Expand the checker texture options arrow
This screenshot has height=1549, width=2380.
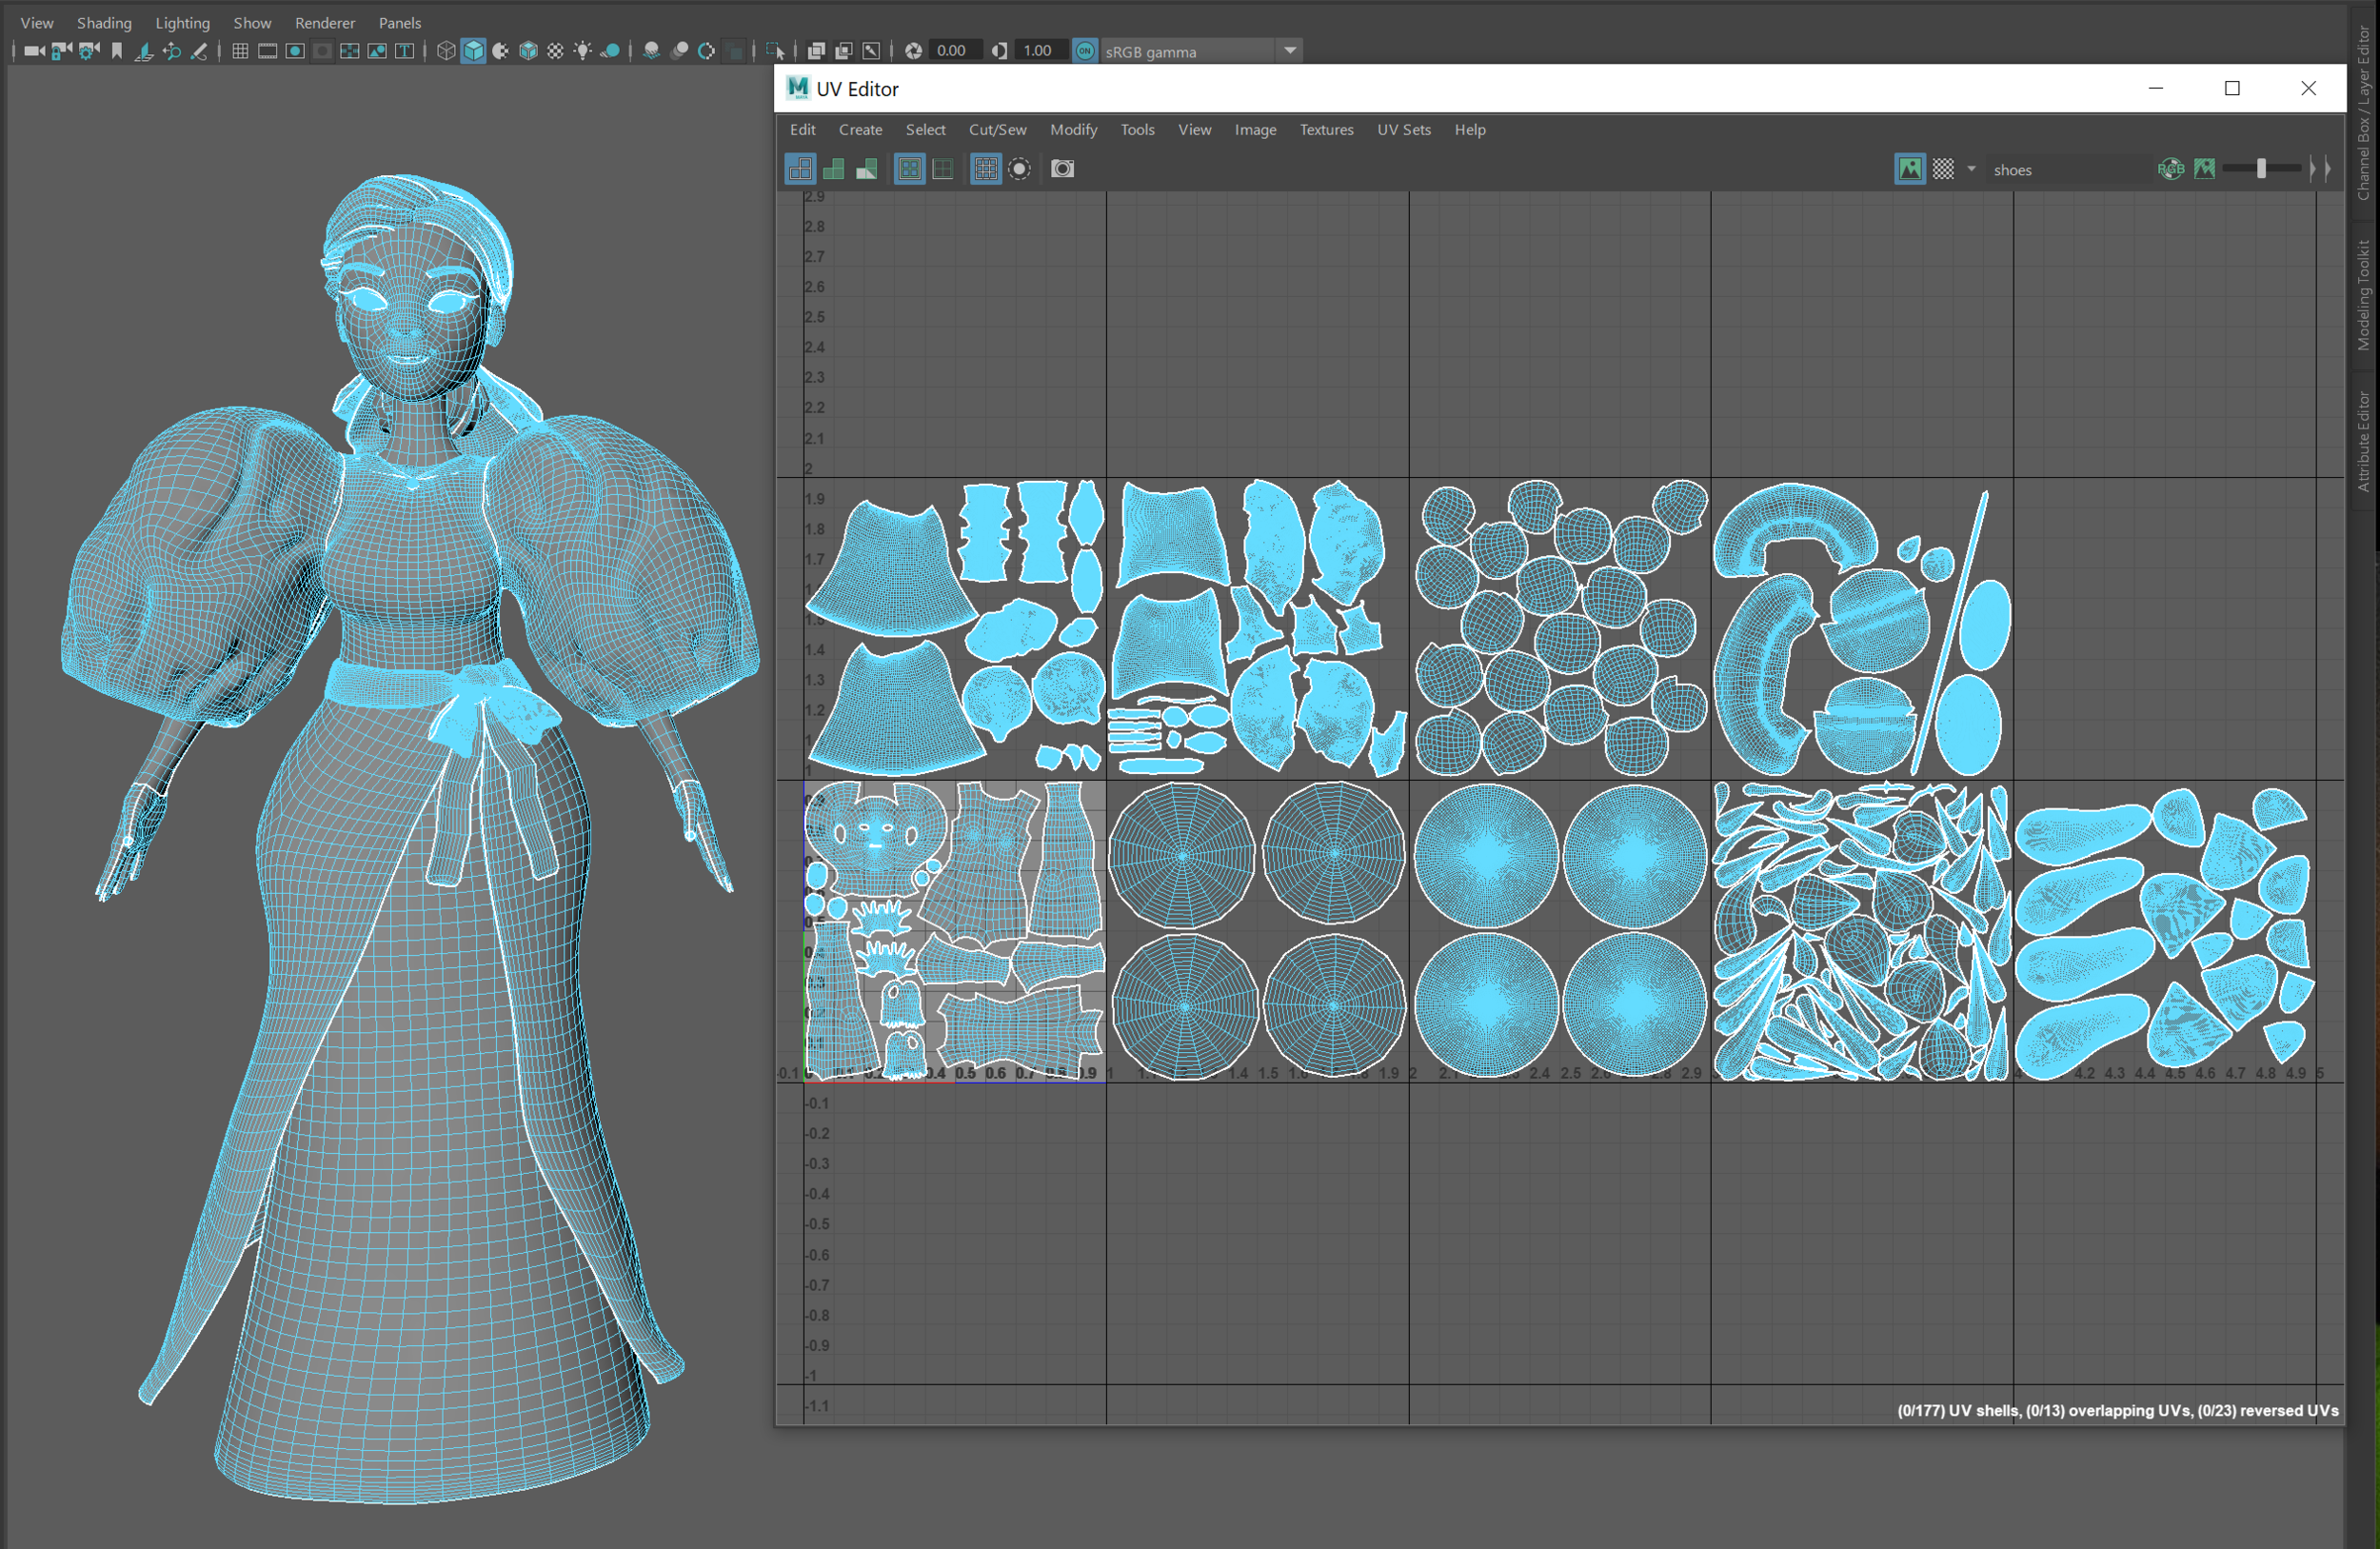[1971, 169]
